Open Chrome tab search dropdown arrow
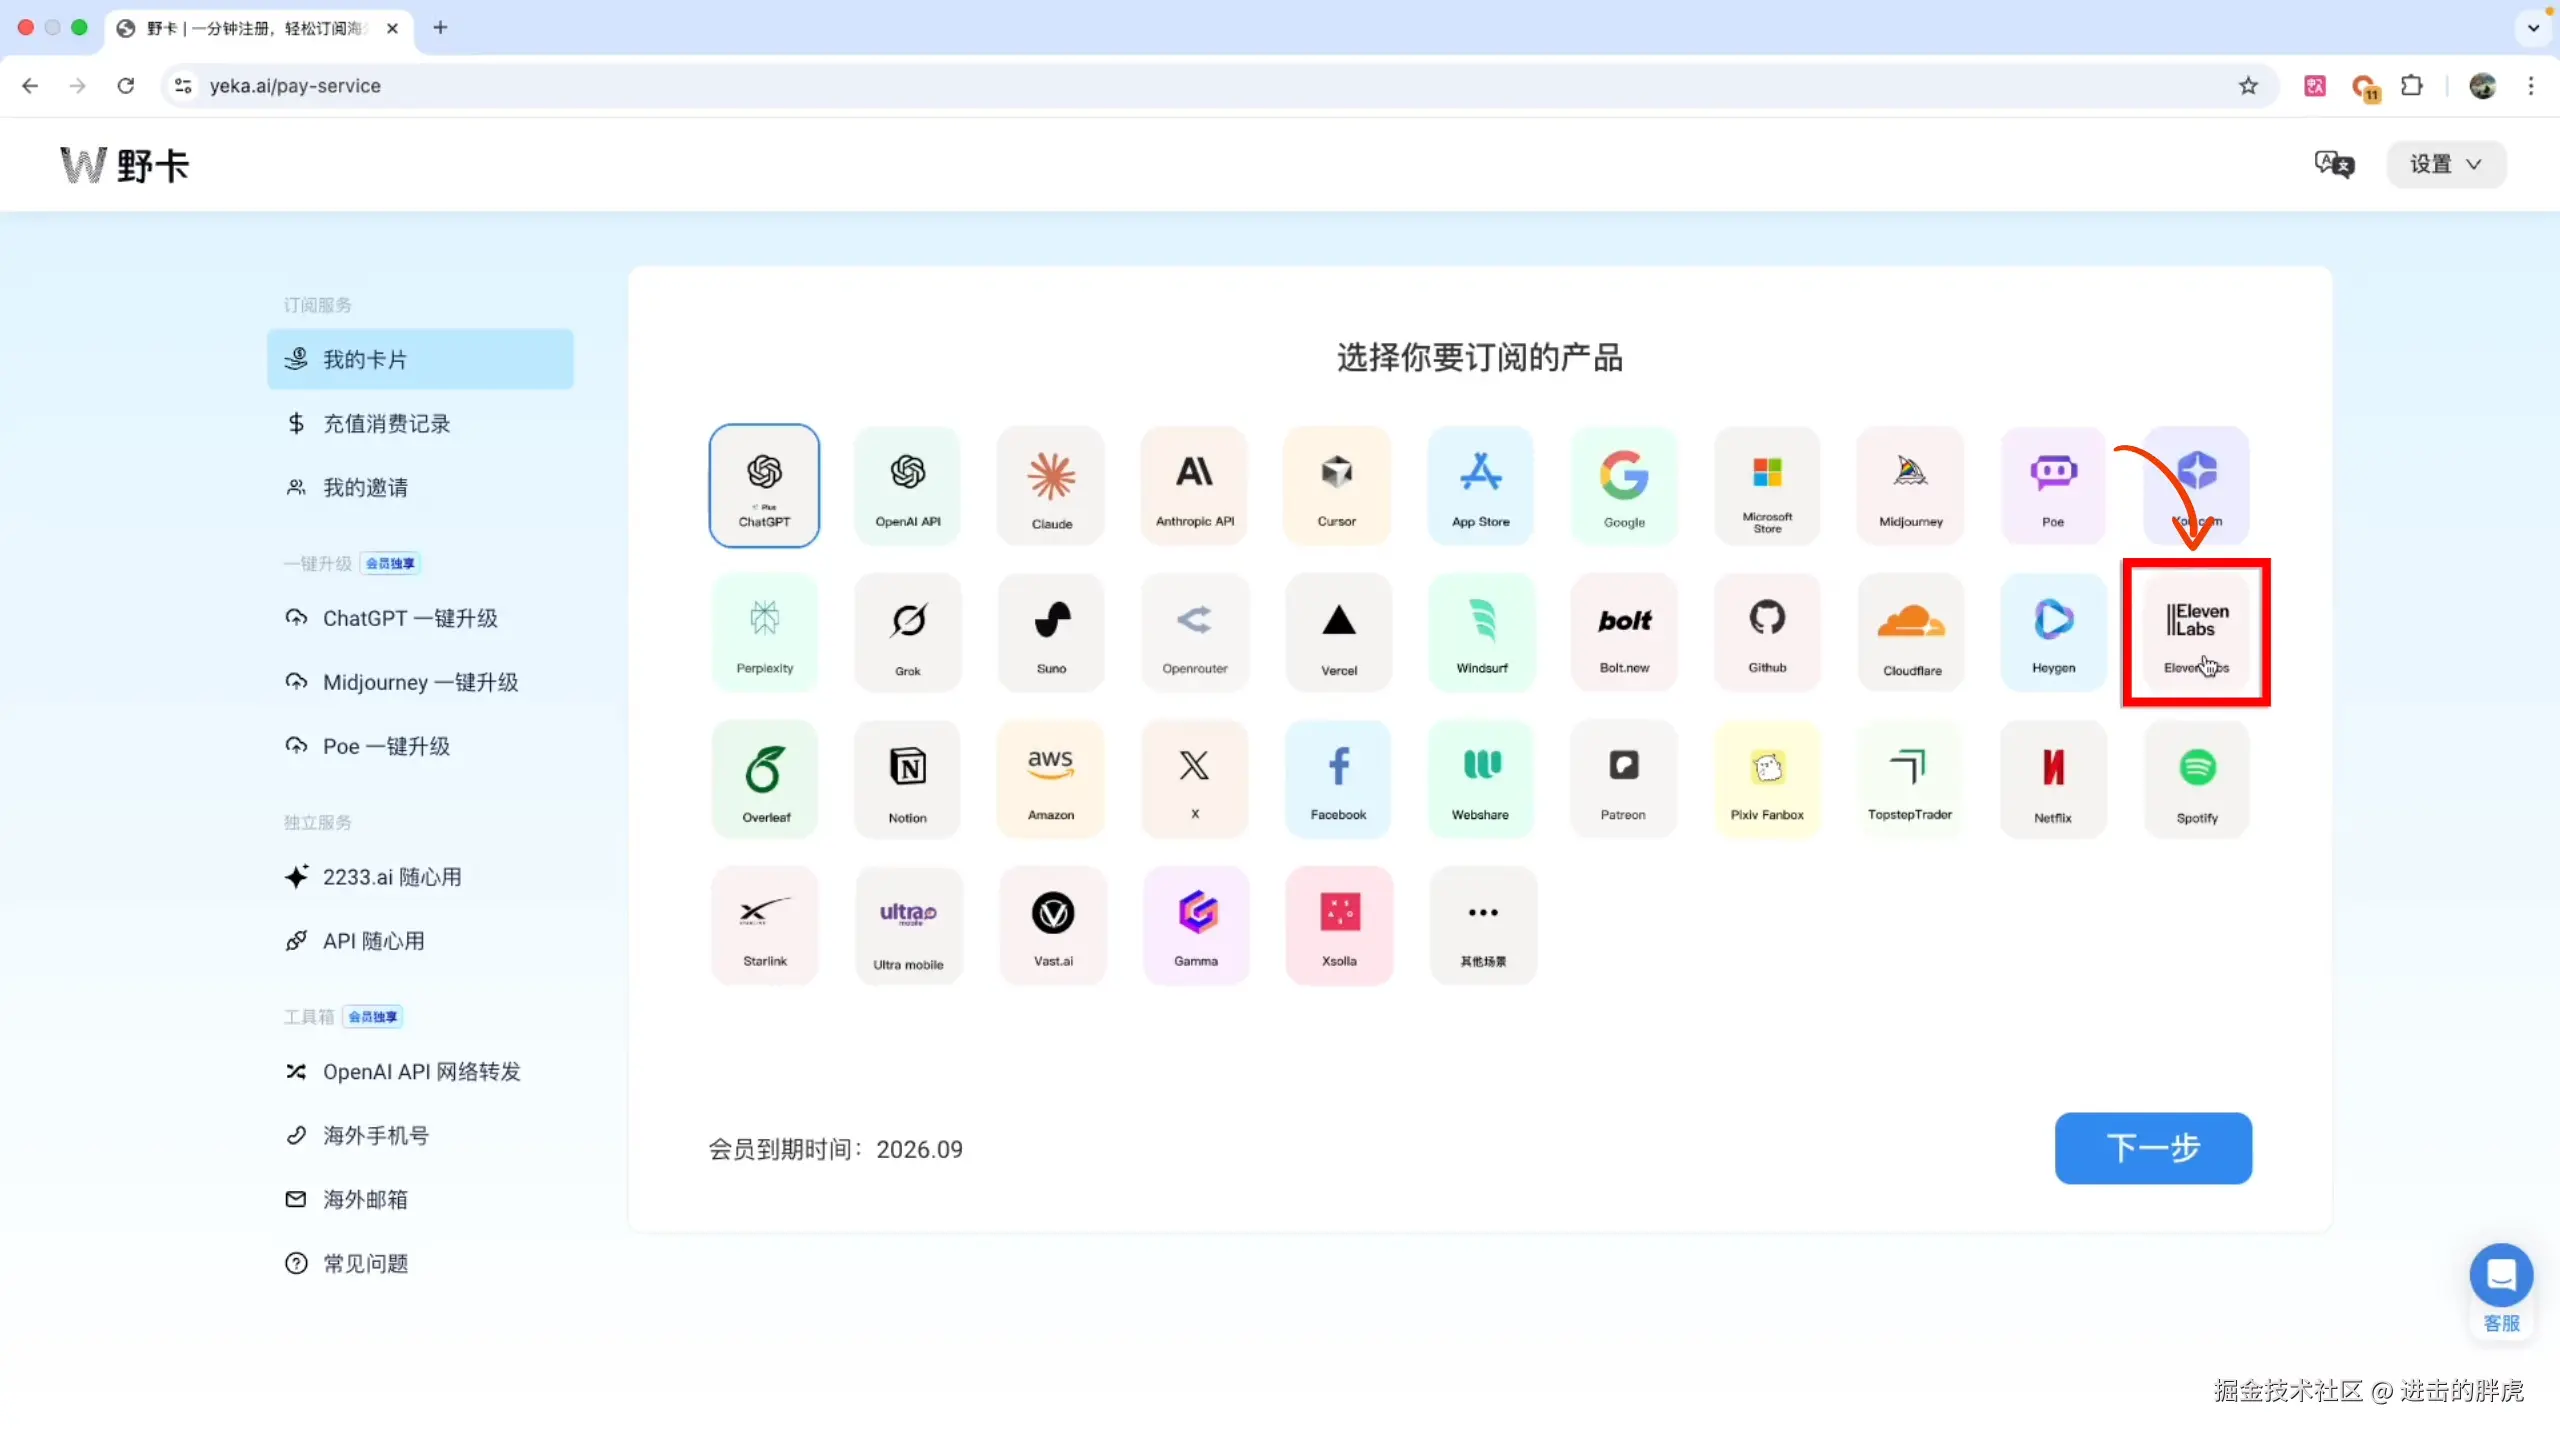Viewport: 2560px width, 1440px height. [x=2533, y=28]
